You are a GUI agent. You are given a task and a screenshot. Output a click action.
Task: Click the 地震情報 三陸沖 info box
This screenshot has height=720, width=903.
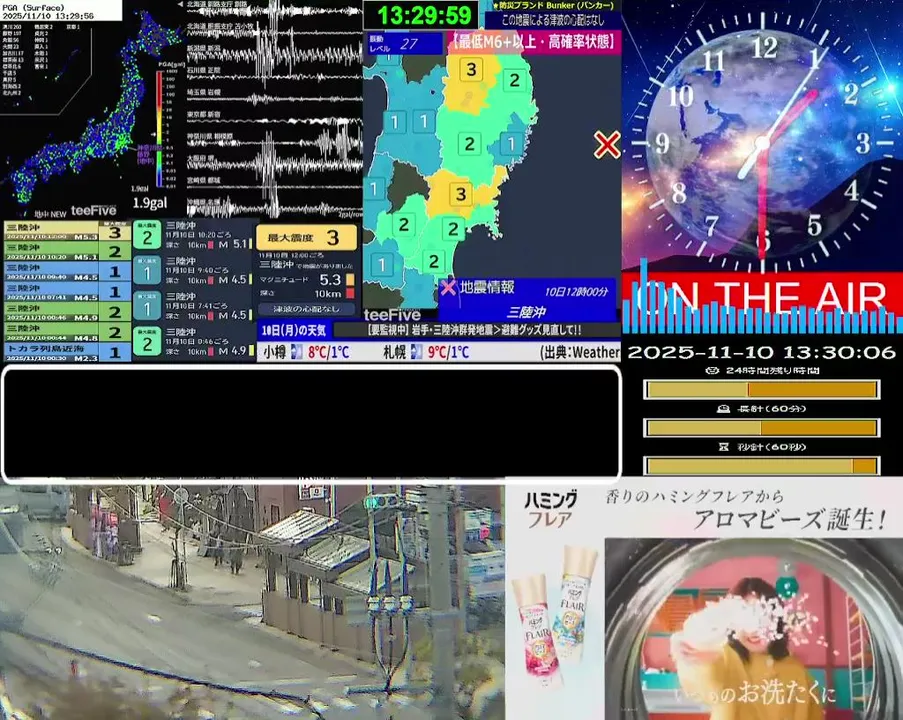pyautogui.click(x=527, y=300)
